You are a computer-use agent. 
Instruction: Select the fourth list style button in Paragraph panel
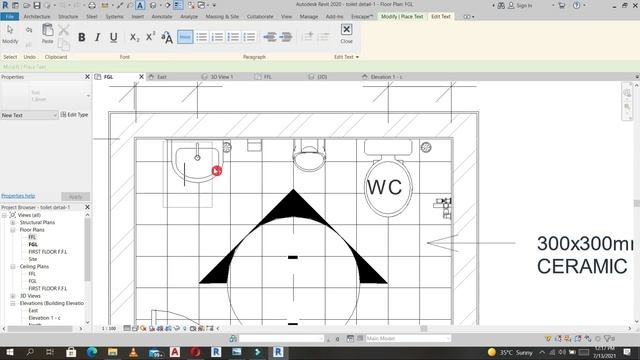[249, 37]
